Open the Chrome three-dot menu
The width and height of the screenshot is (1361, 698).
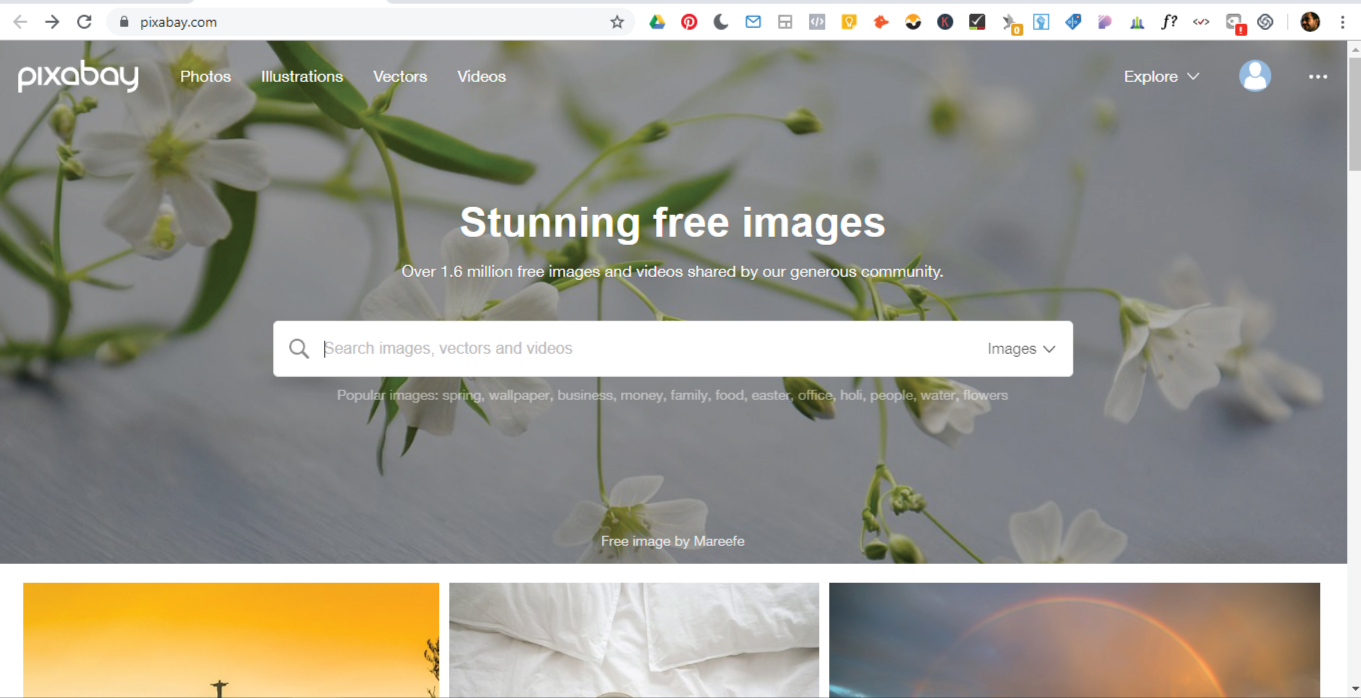[x=1343, y=22]
